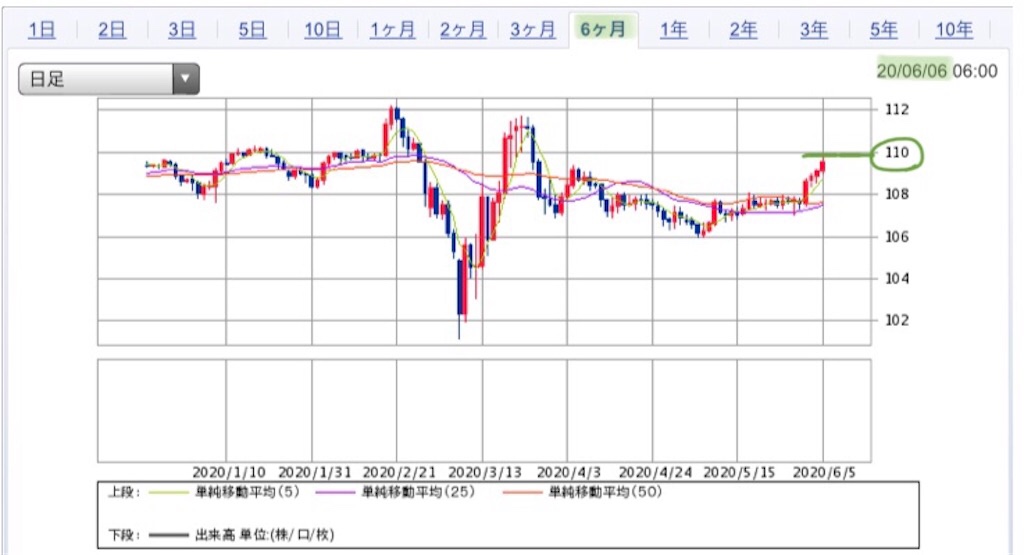Click the active 6ヶ月 tab

[603, 29]
